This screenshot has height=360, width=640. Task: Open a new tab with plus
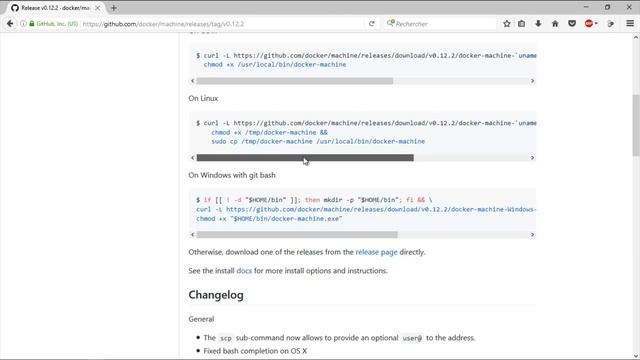pyautogui.click(x=114, y=8)
